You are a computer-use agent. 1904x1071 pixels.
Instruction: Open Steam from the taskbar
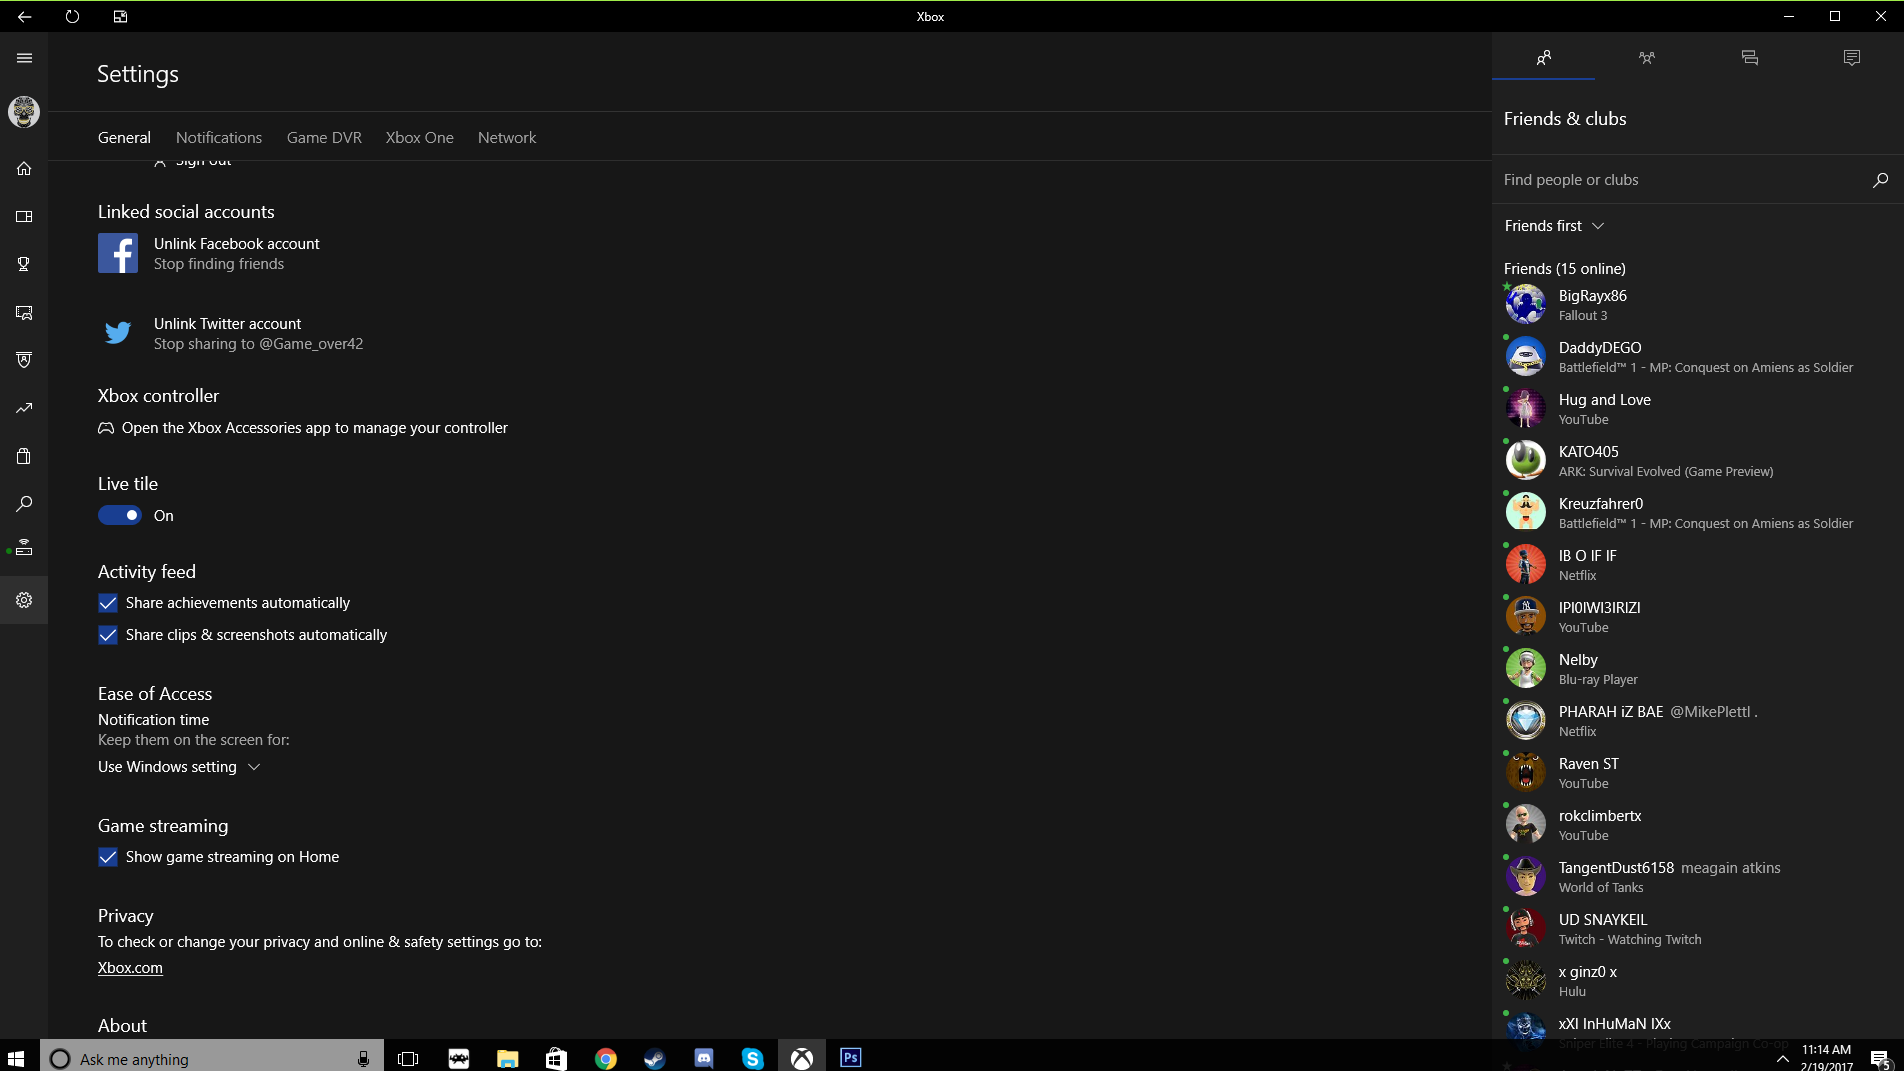[x=655, y=1057]
